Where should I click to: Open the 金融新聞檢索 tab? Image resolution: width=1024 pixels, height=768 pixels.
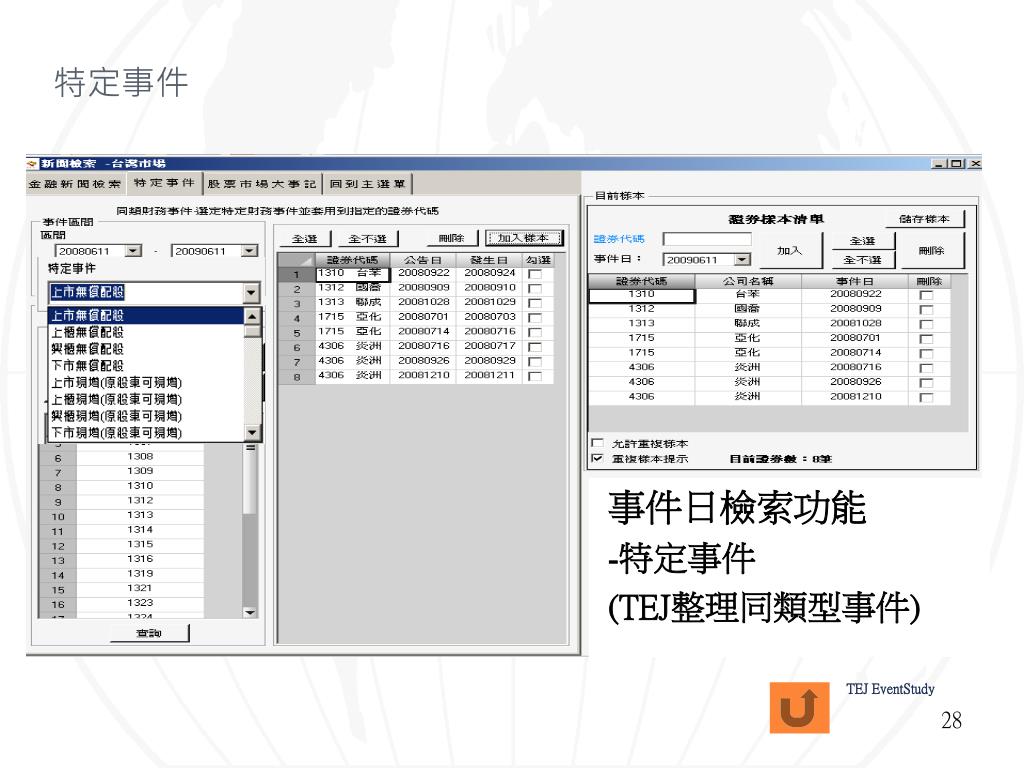point(75,184)
